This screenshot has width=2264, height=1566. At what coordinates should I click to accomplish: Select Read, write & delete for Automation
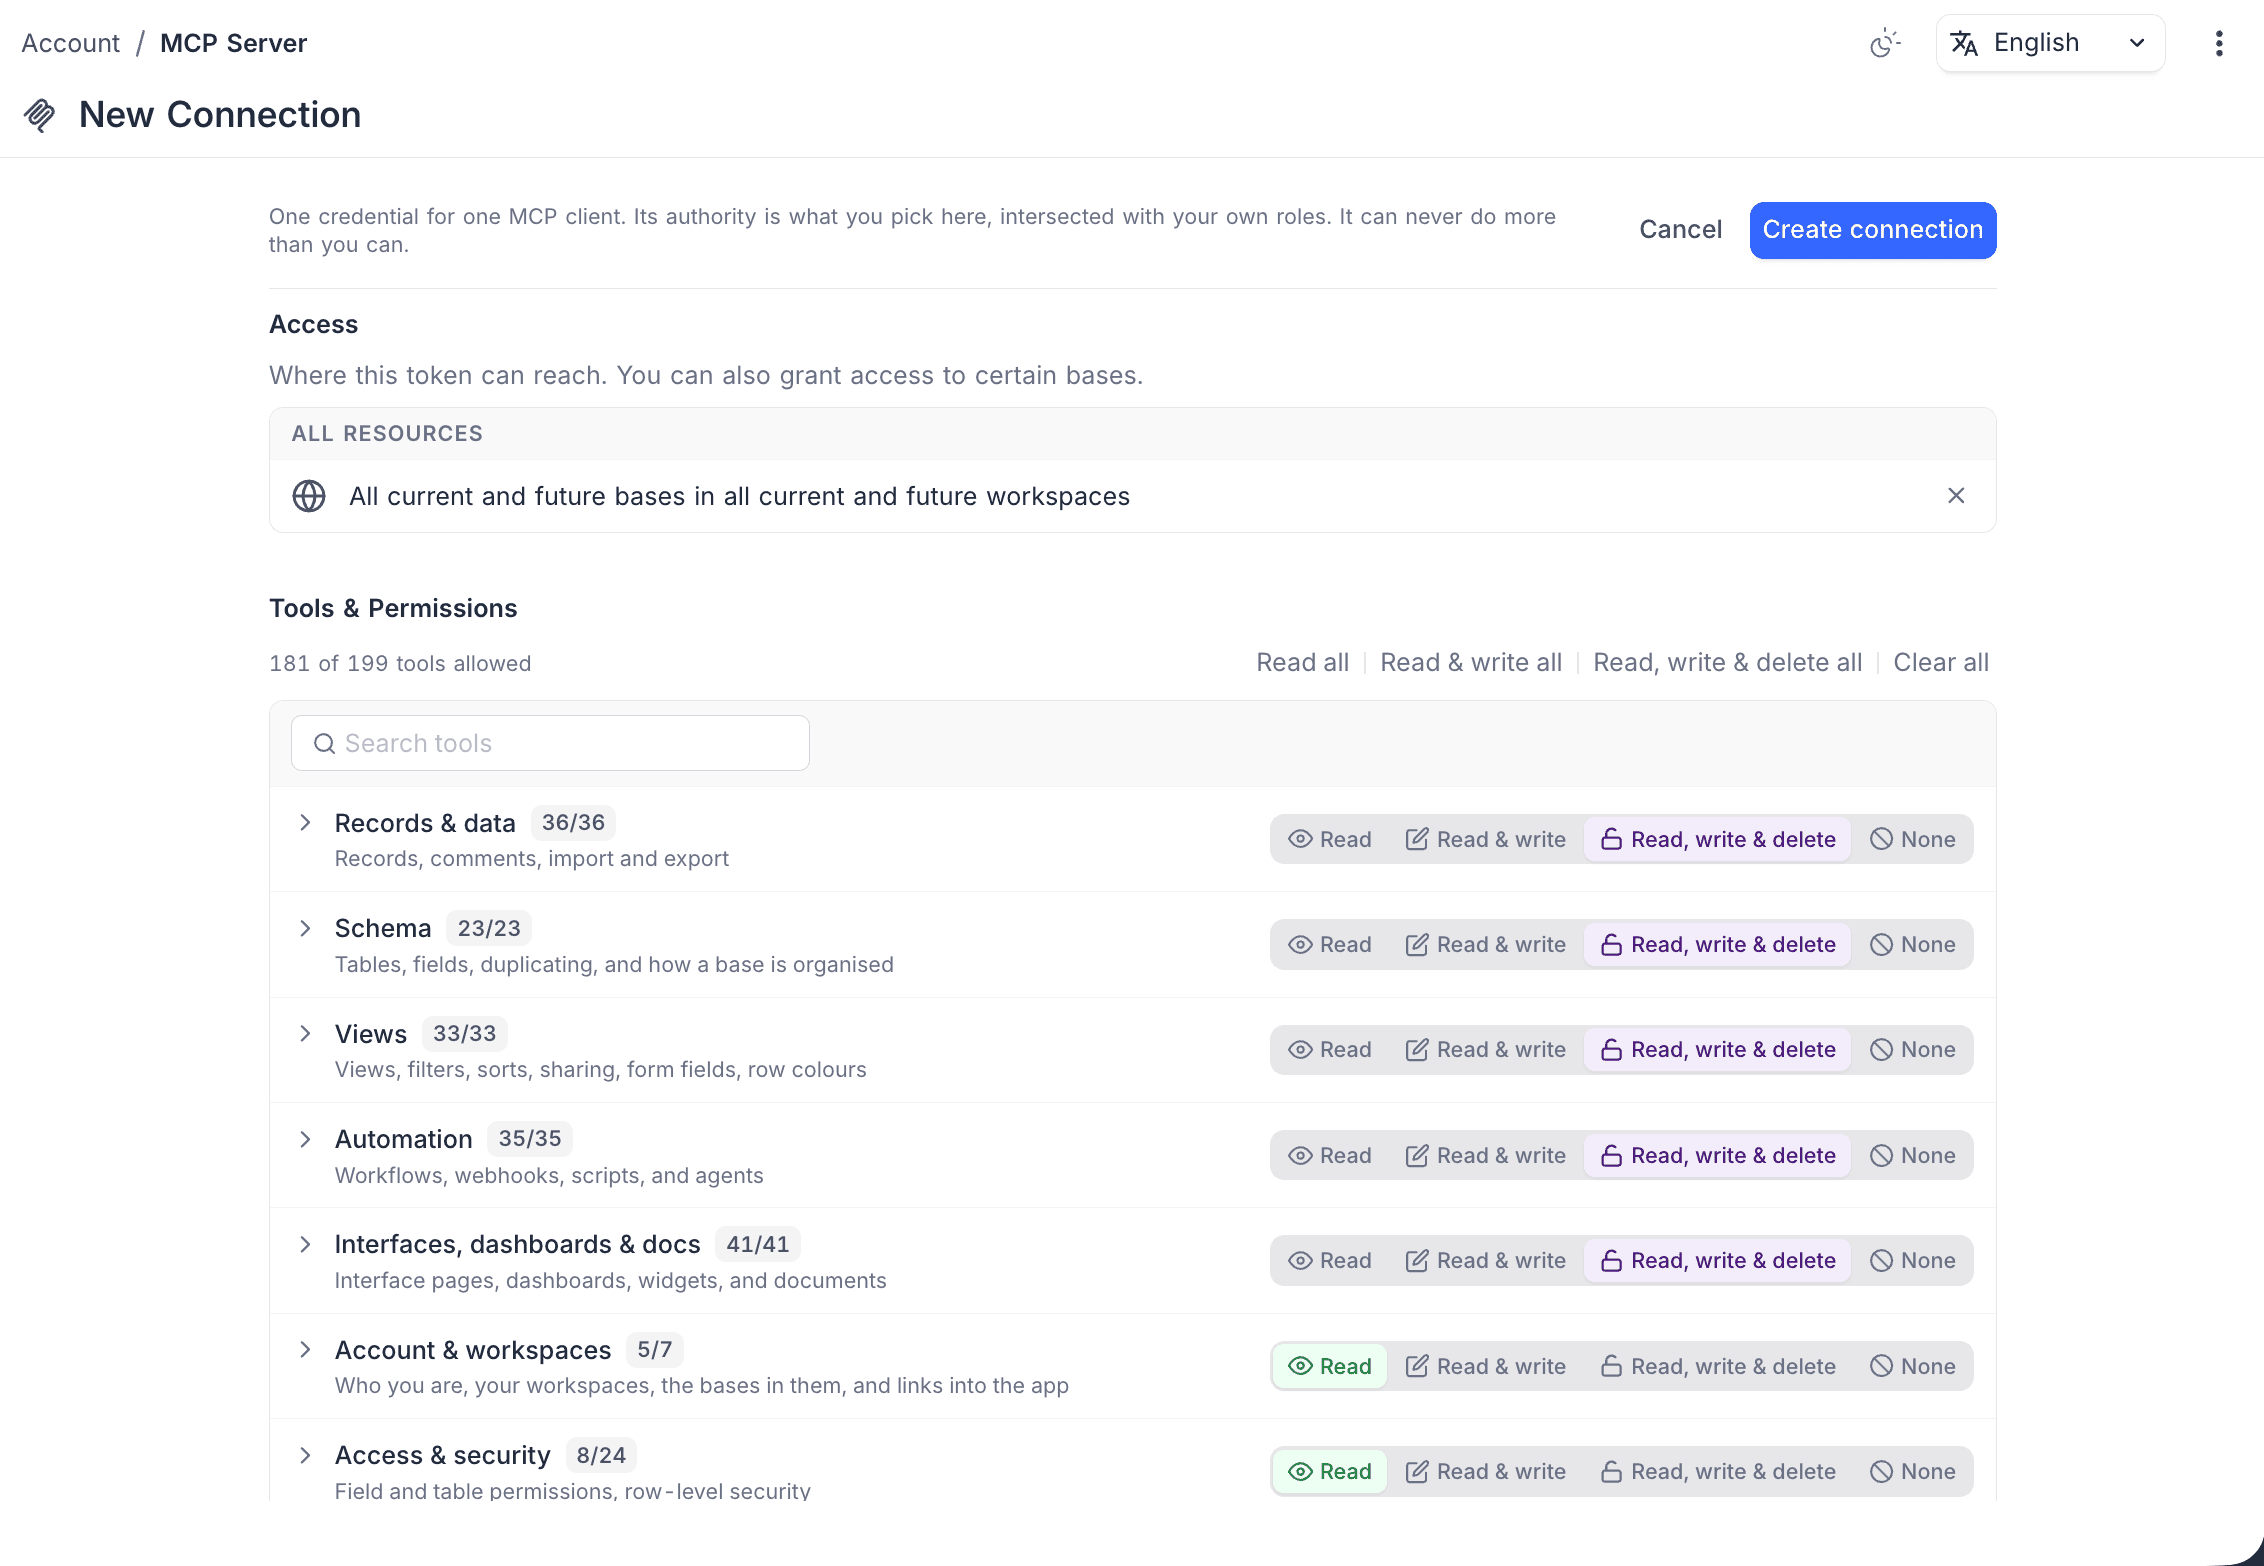(x=1718, y=1155)
